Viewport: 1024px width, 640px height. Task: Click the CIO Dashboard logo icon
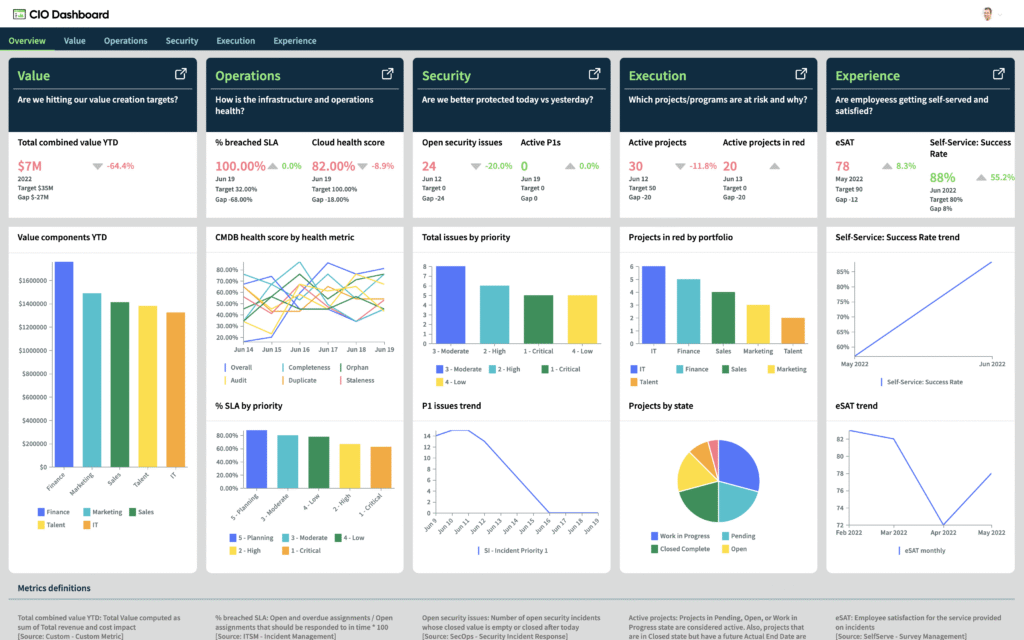(21, 14)
